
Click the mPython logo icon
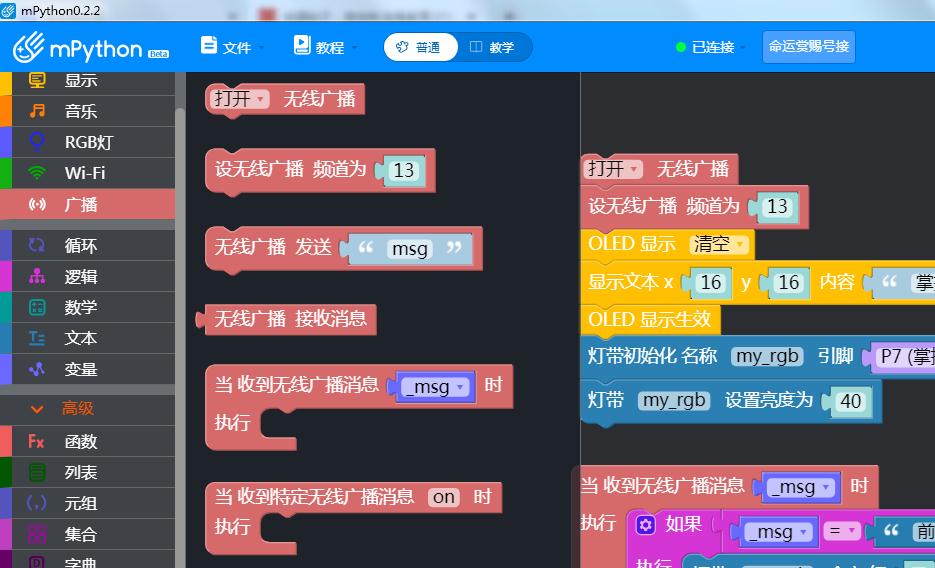pos(29,47)
